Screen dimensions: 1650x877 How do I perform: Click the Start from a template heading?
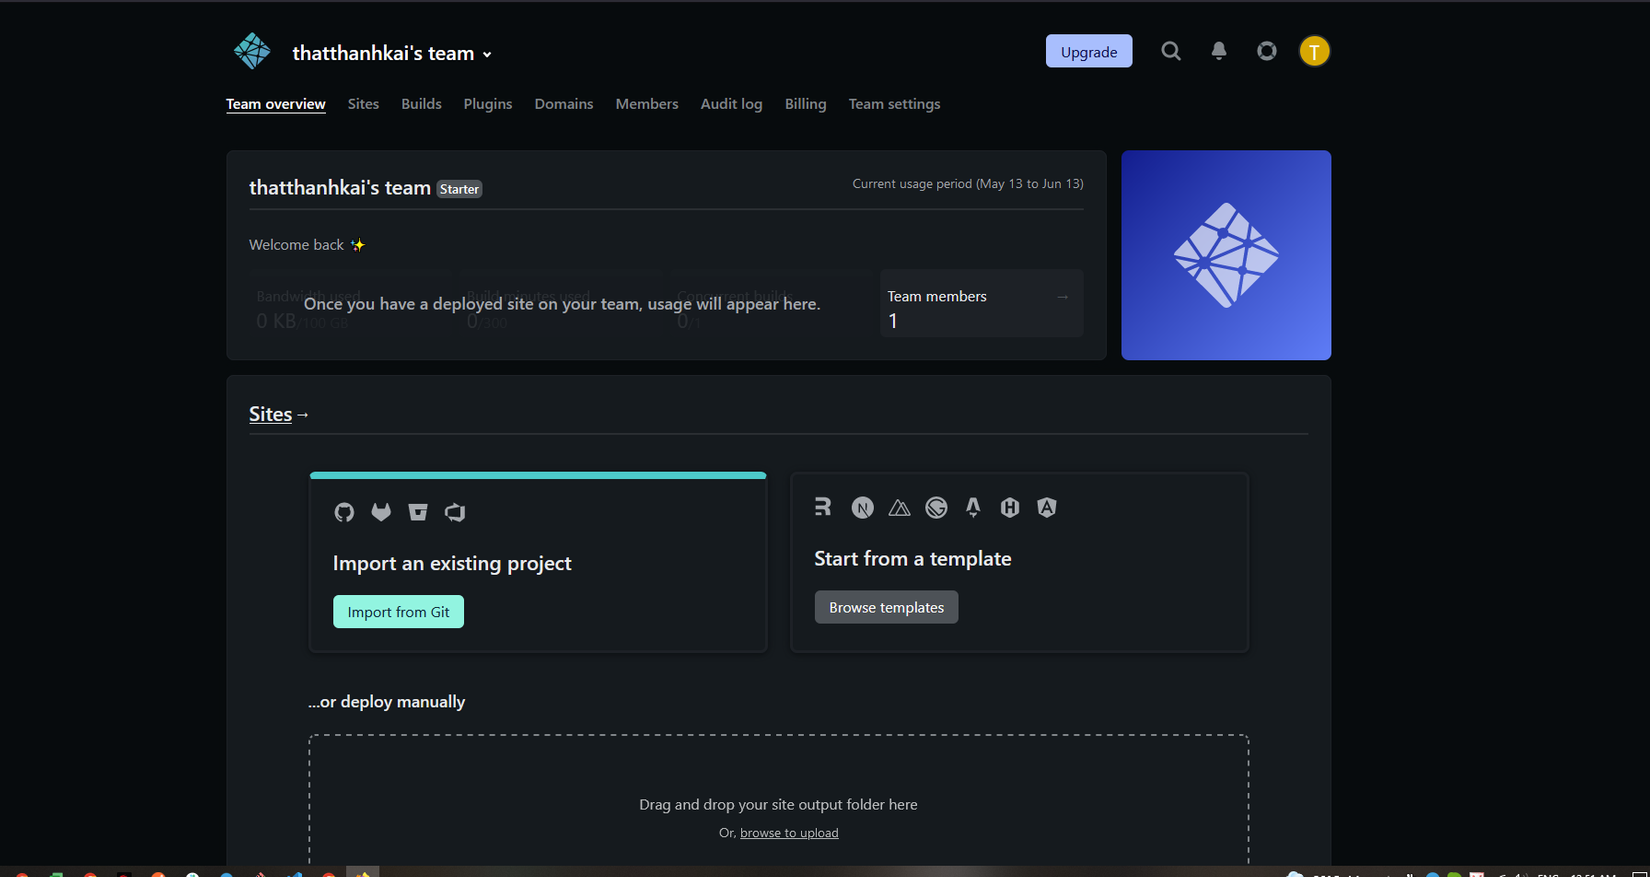pos(913,559)
